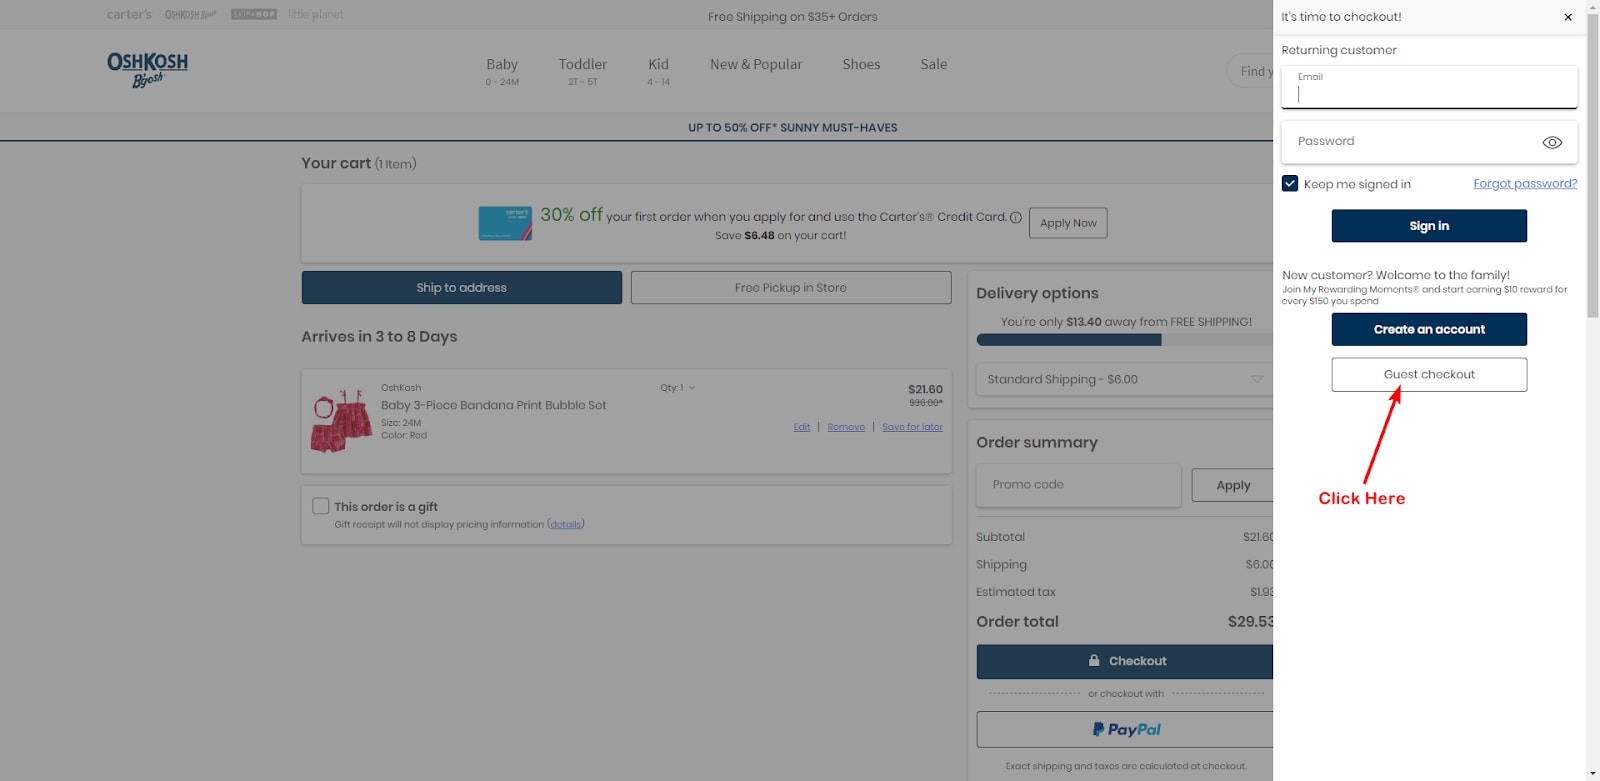Click the free shipping progress bar
This screenshot has width=1600, height=781.
click(x=1124, y=340)
